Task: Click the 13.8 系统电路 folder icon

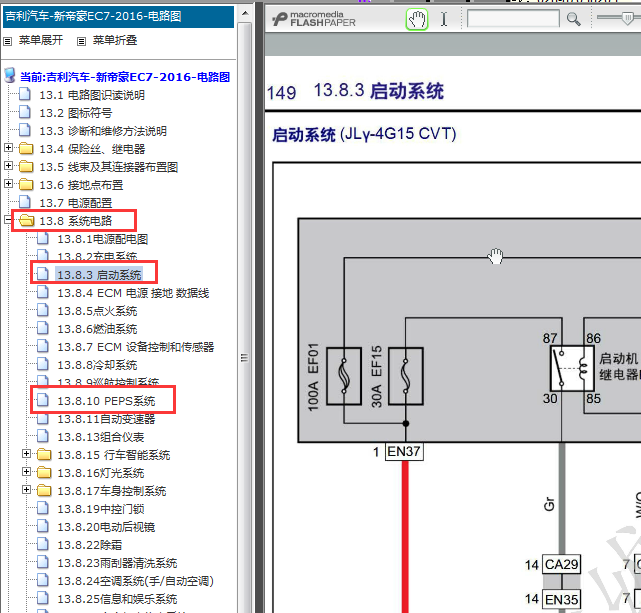Action: [27, 221]
